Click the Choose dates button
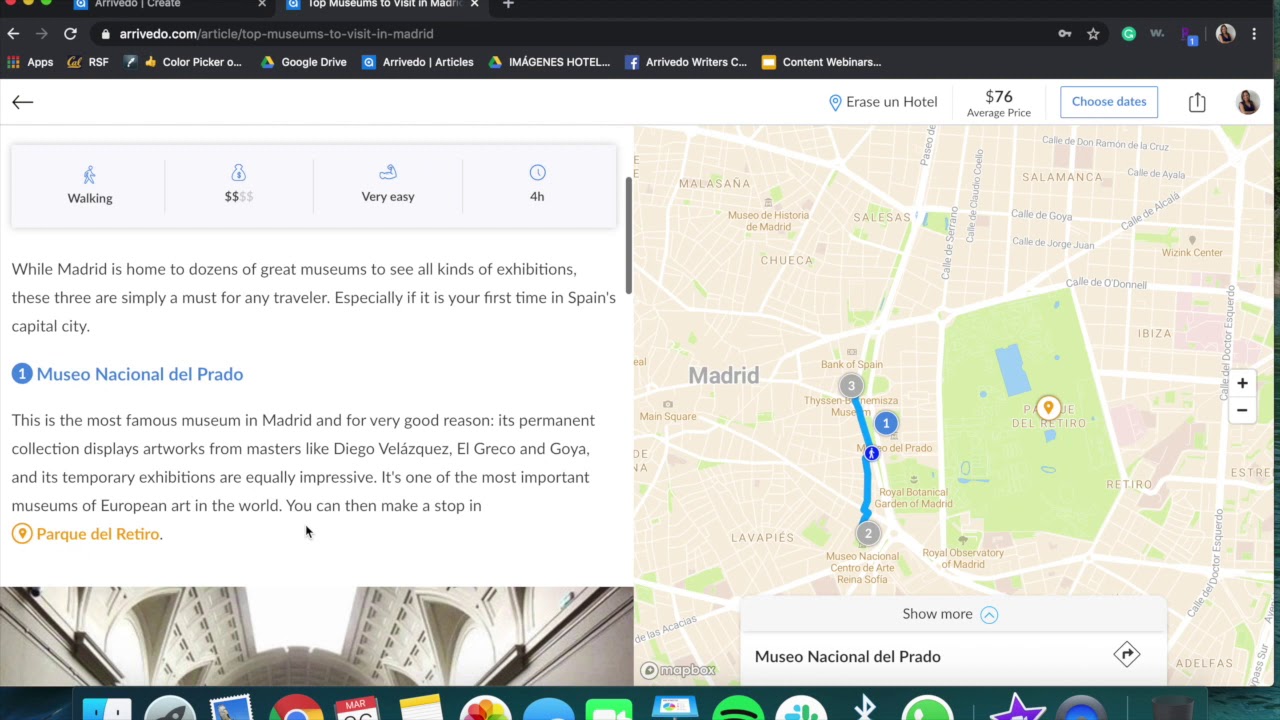The image size is (1280, 720). tap(1109, 102)
